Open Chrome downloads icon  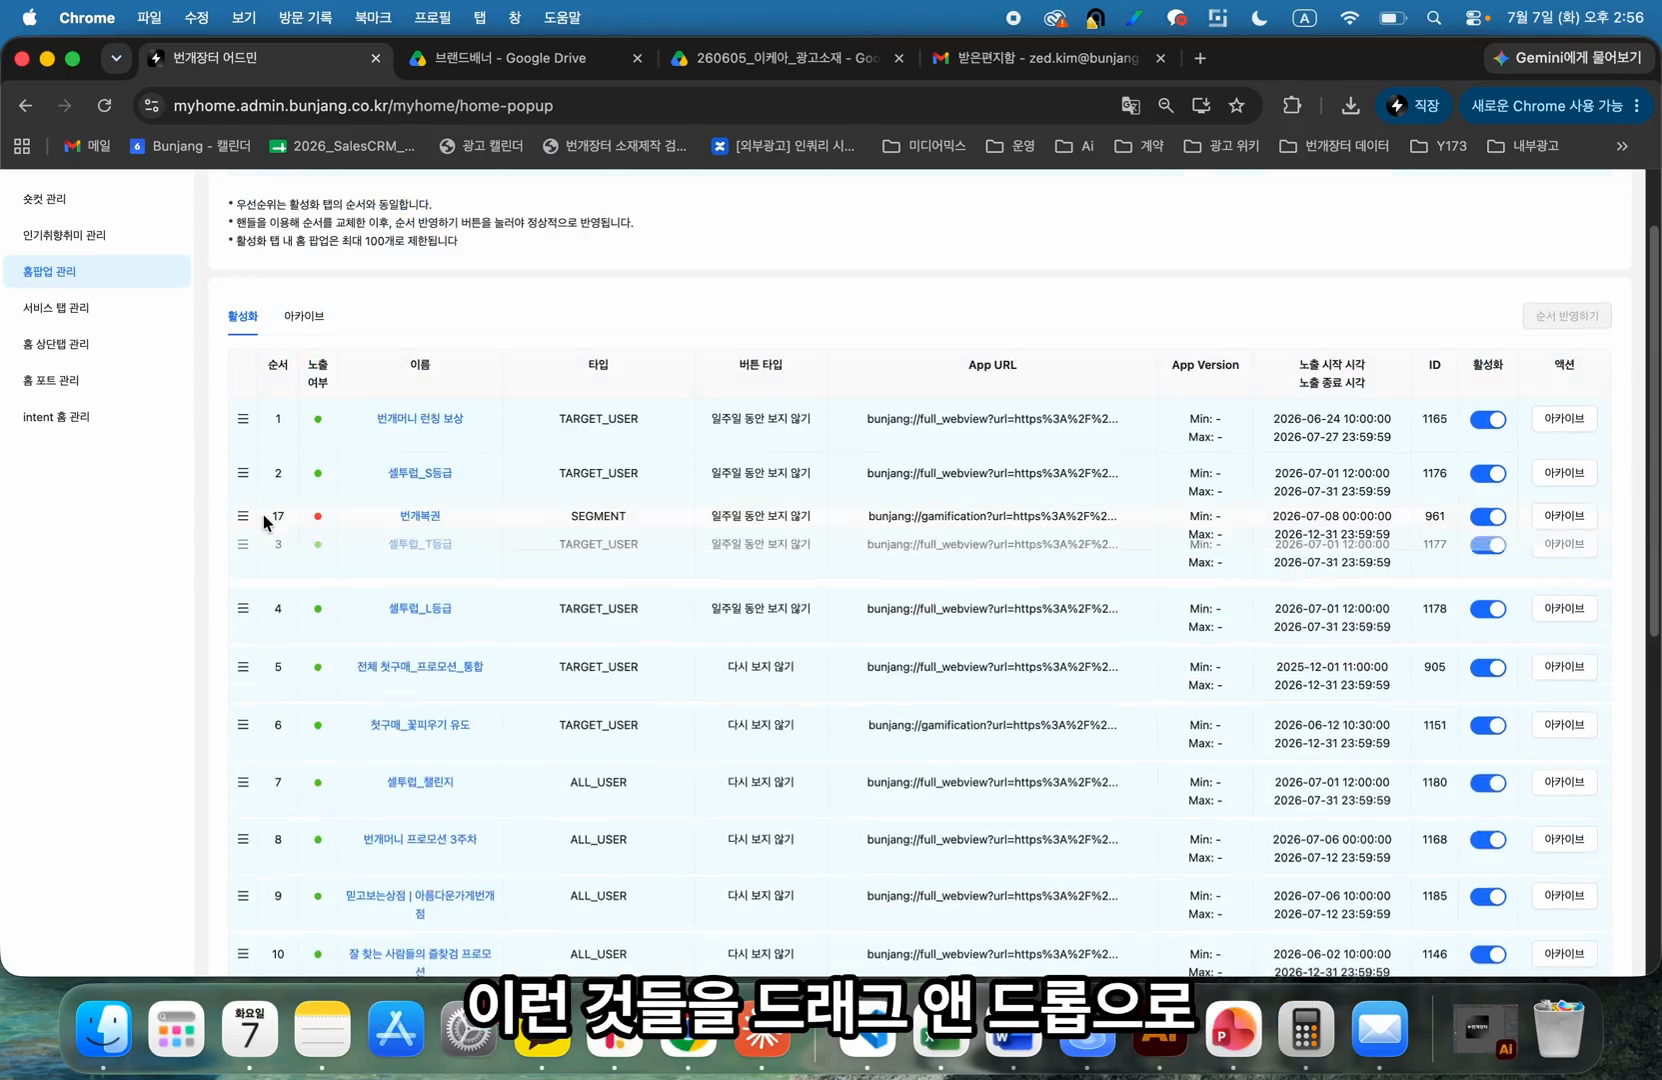1350,105
